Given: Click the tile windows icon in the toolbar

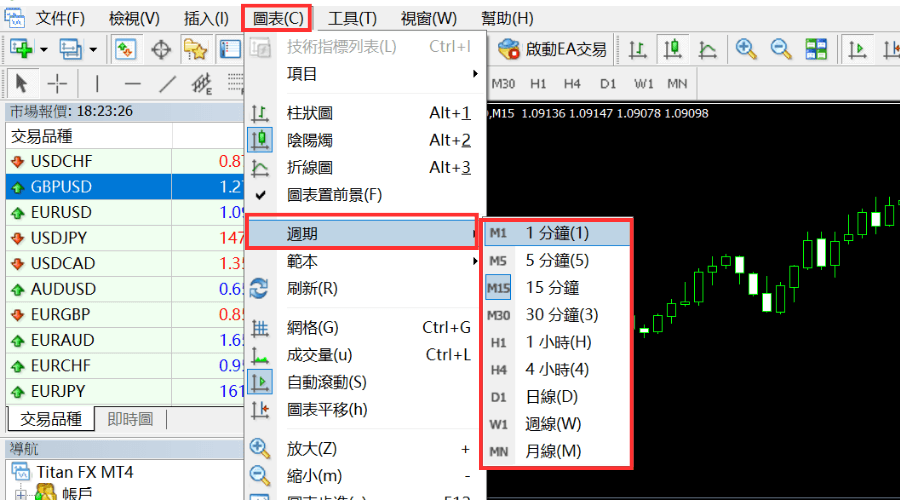Looking at the screenshot, I should pos(816,48).
